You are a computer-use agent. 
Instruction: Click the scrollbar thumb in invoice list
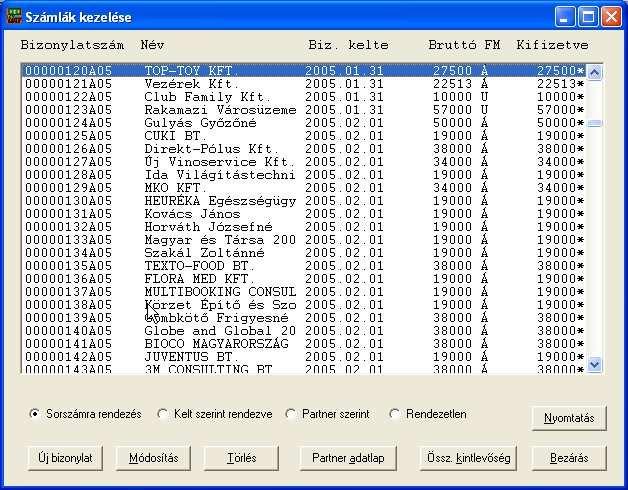click(x=594, y=123)
